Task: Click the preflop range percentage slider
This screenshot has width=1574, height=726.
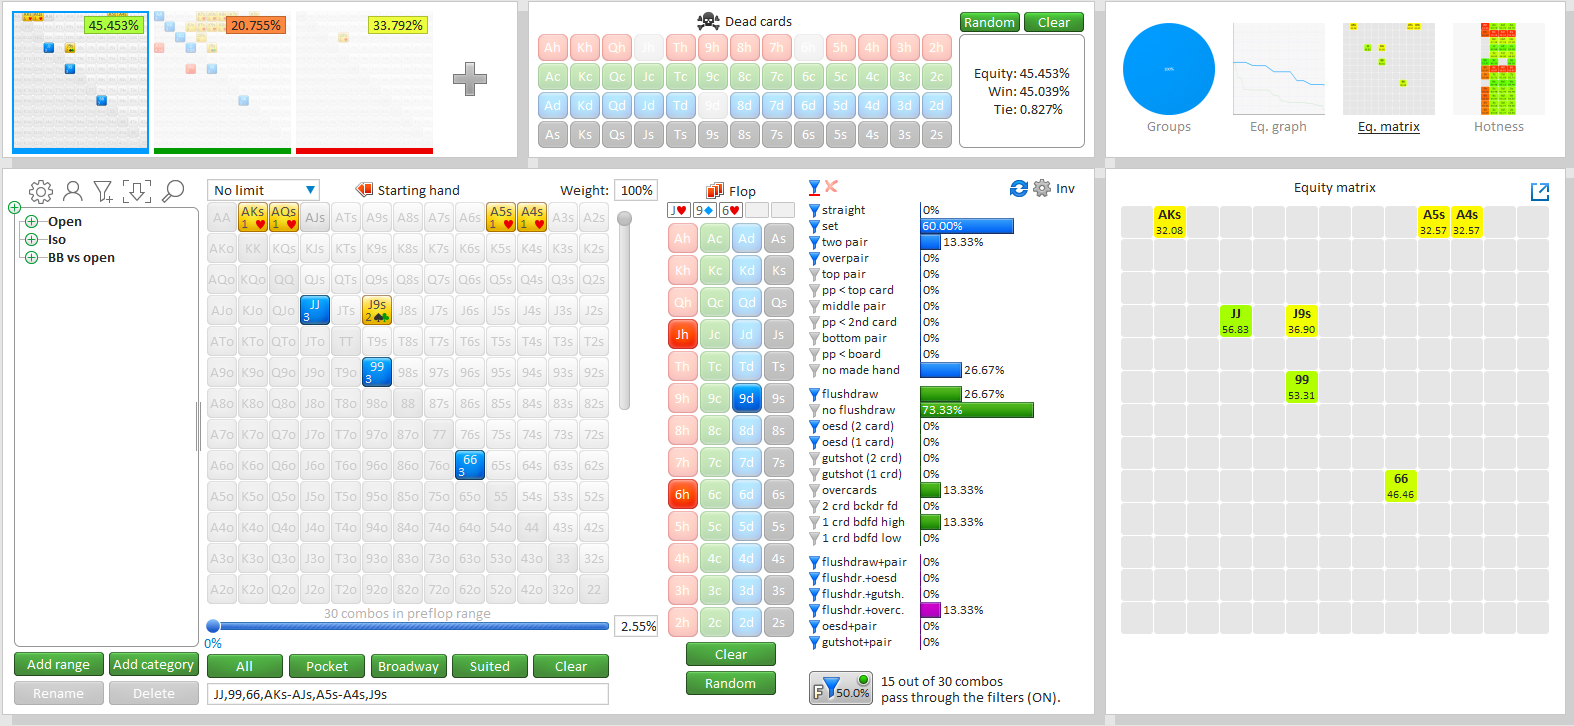Action: (x=410, y=627)
